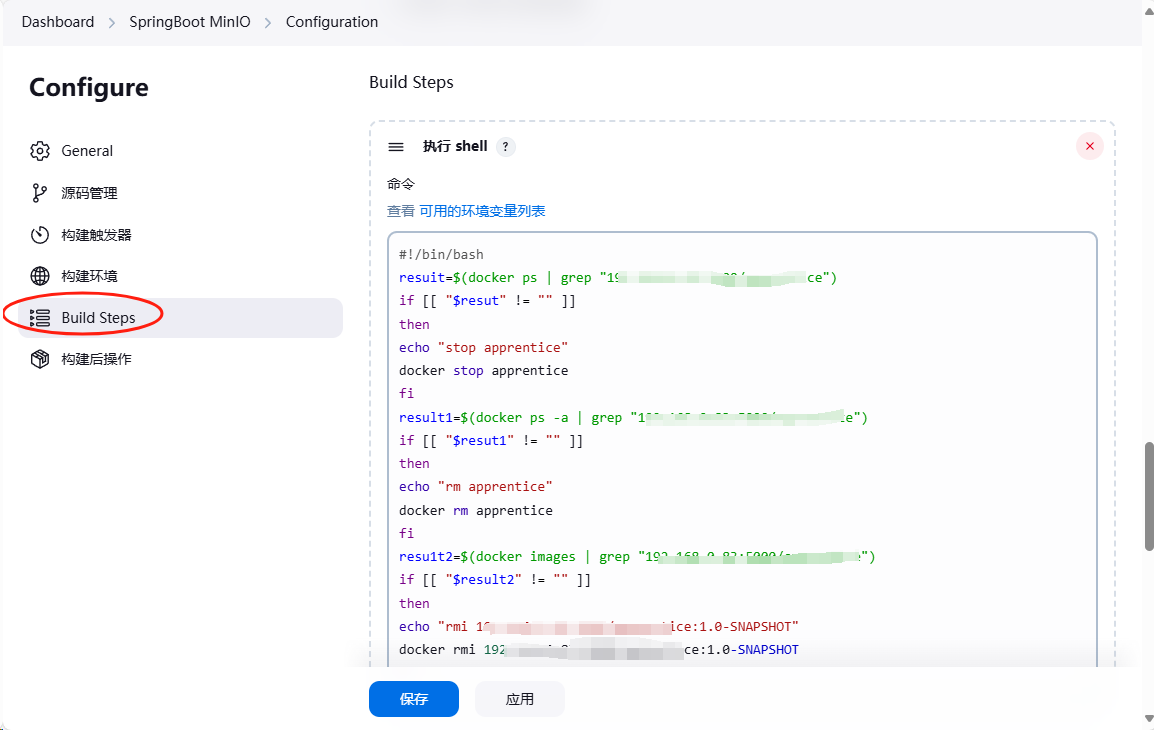Click the 'docker stop apprentice' line

(484, 371)
